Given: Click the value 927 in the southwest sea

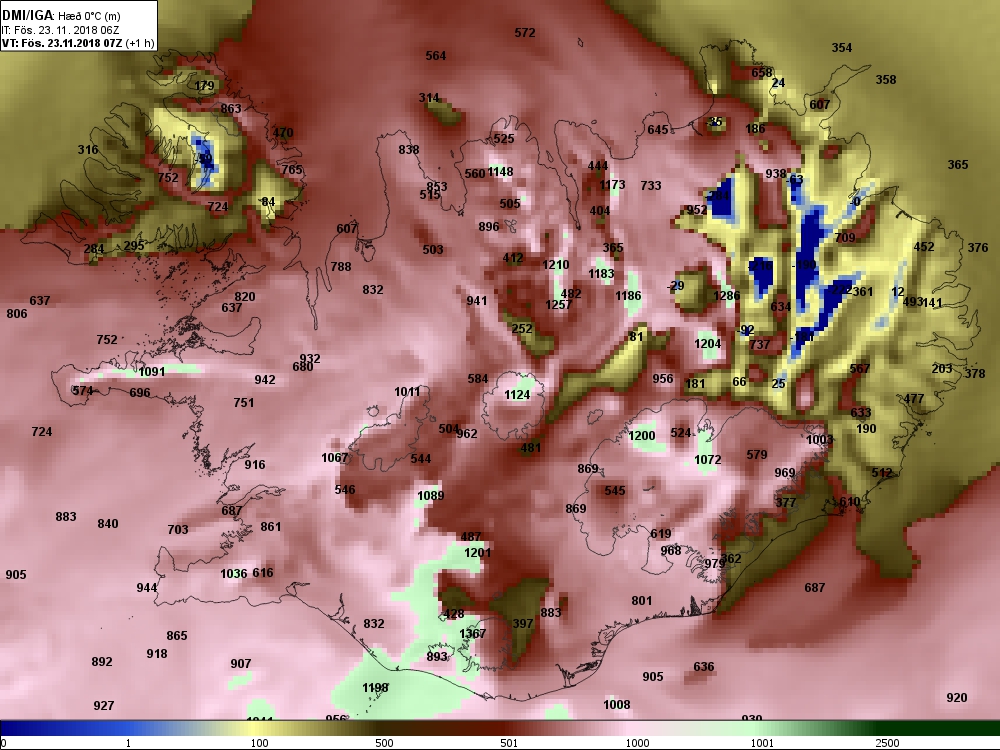Looking at the screenshot, I should click(103, 705).
